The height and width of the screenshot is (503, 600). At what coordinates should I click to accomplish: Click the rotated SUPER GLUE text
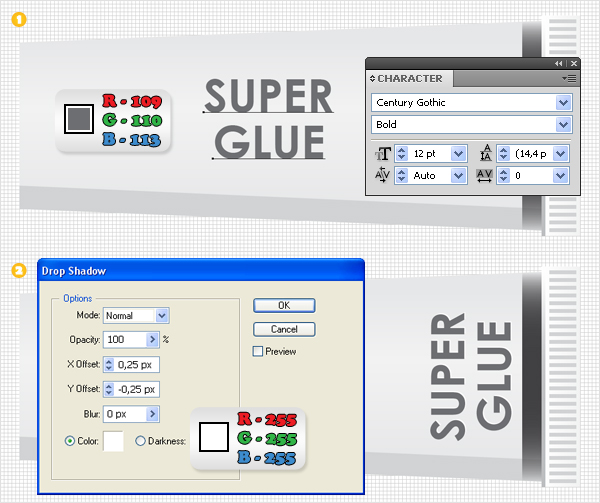coord(471,376)
